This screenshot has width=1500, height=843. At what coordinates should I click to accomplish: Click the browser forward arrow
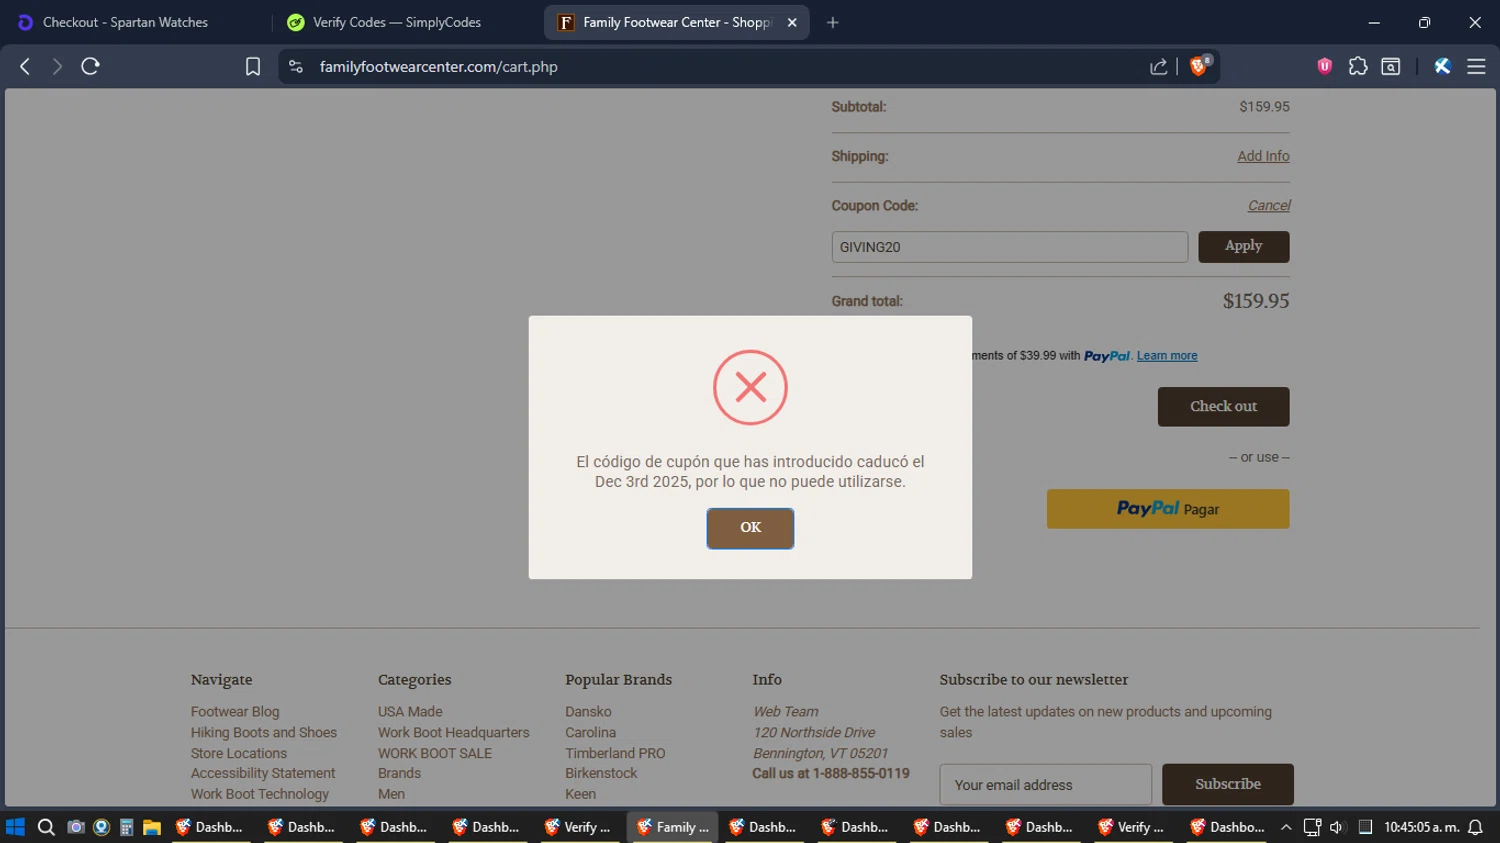tap(57, 66)
